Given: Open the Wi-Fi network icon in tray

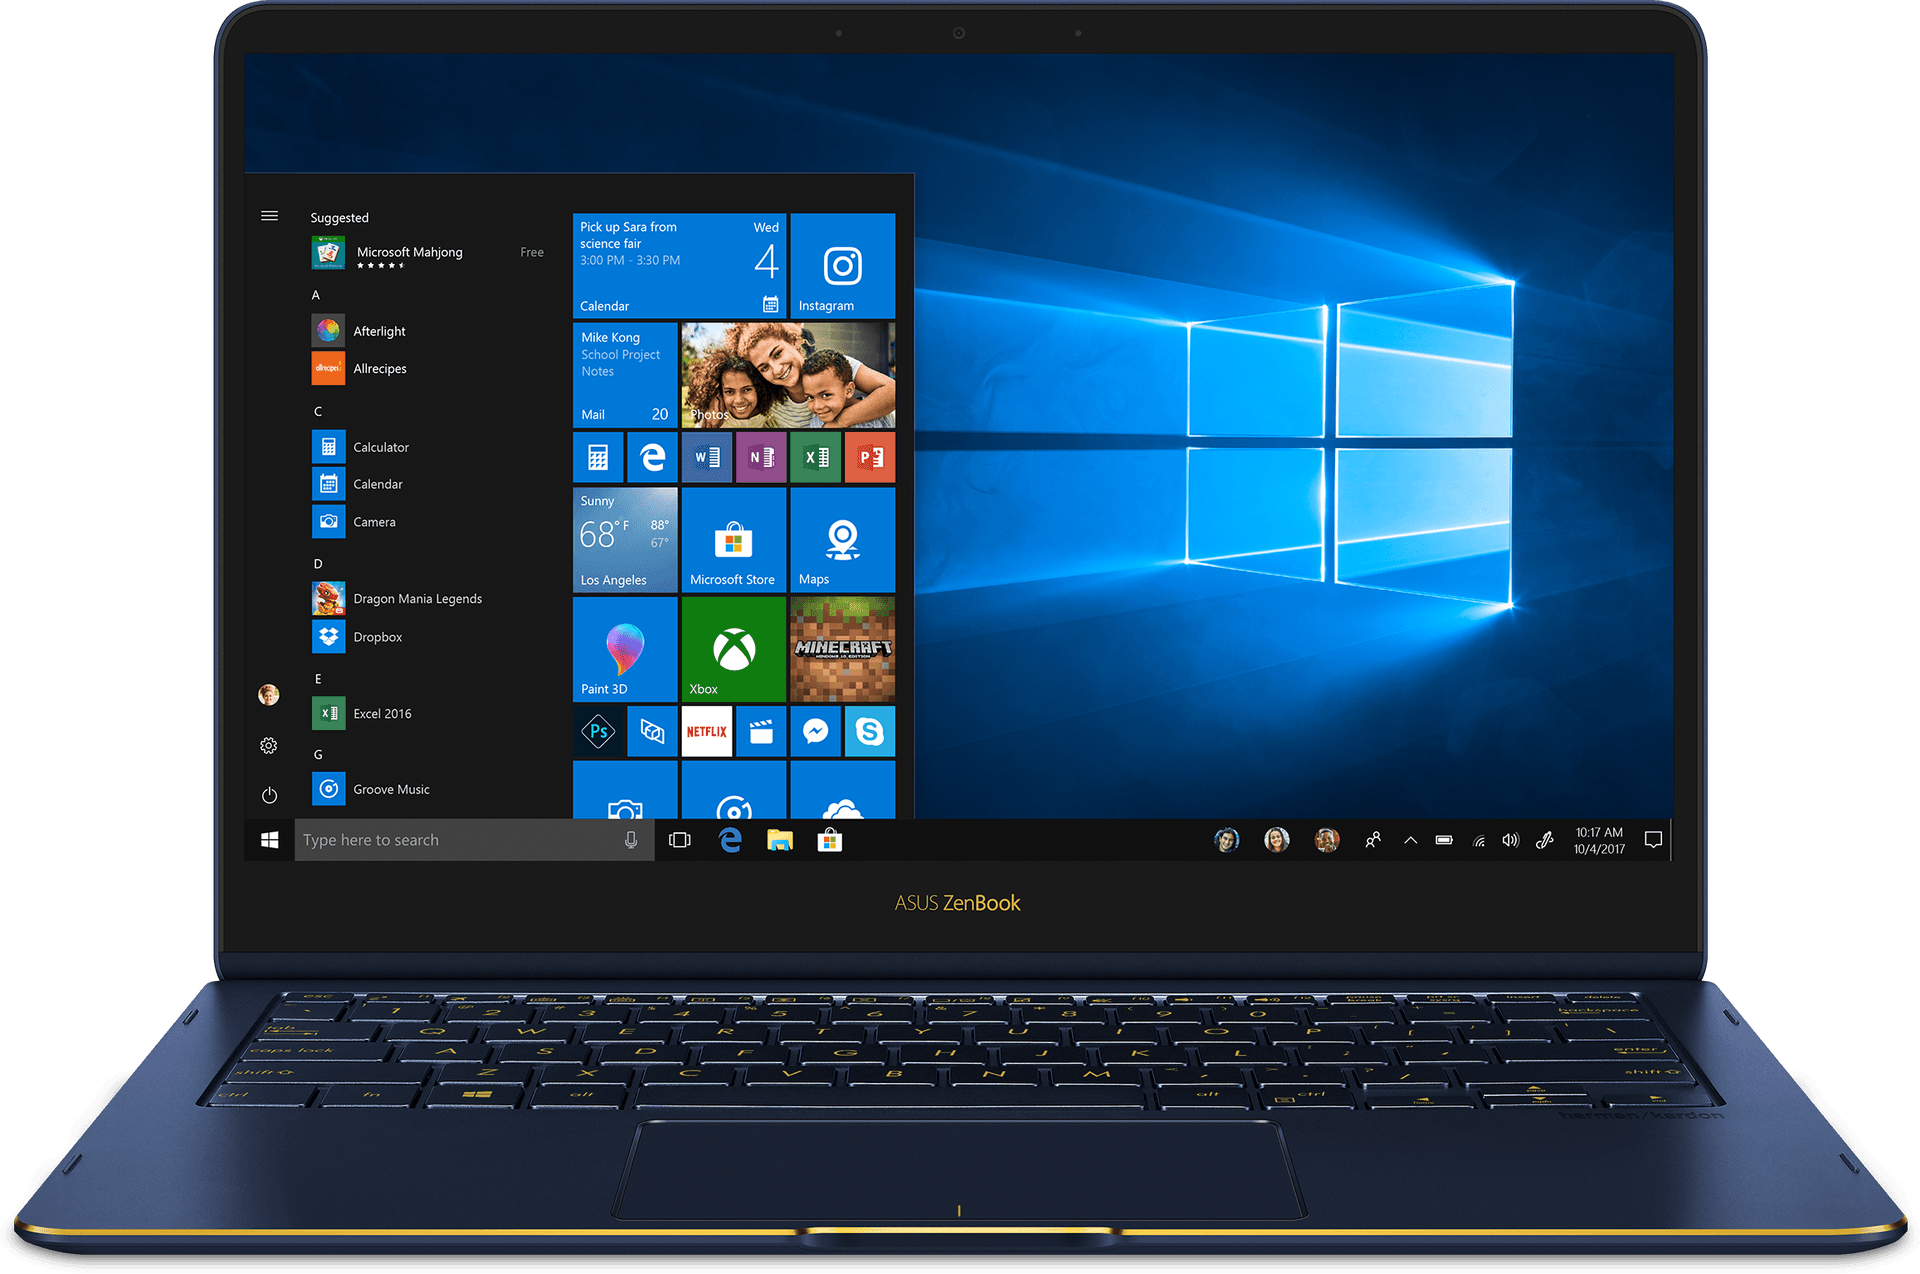Looking at the screenshot, I should click(1478, 841).
